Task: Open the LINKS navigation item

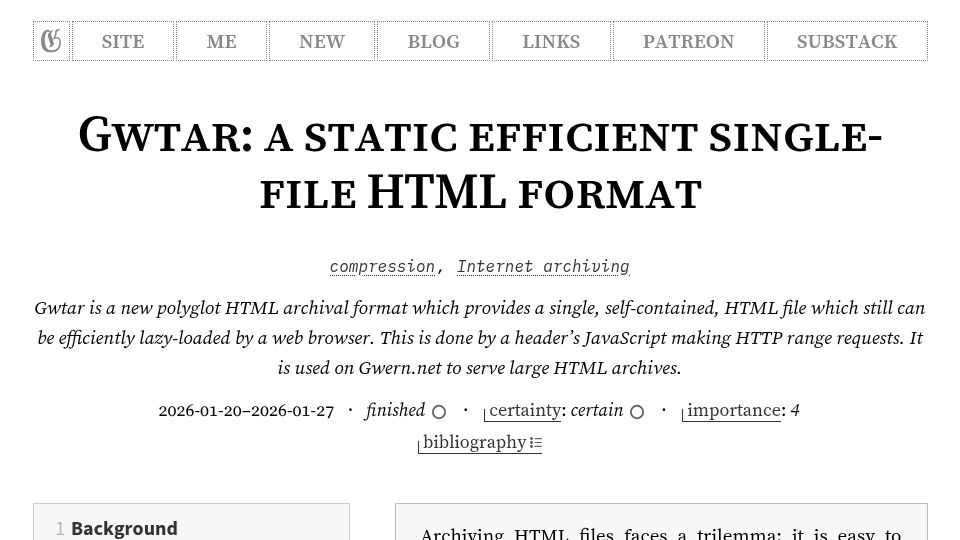Action: click(551, 41)
